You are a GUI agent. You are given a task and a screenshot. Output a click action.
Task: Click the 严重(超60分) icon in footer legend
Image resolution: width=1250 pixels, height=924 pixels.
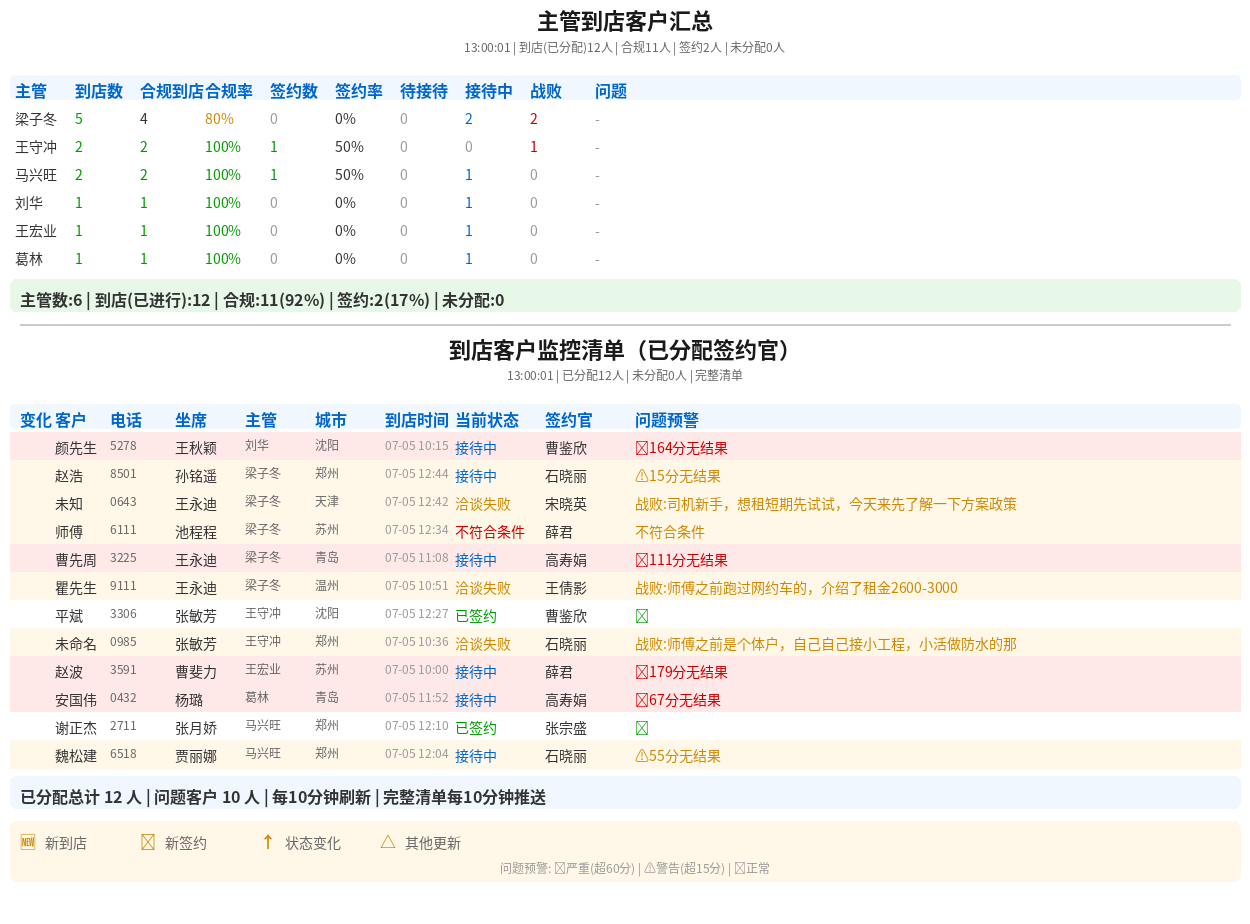[x=560, y=868]
